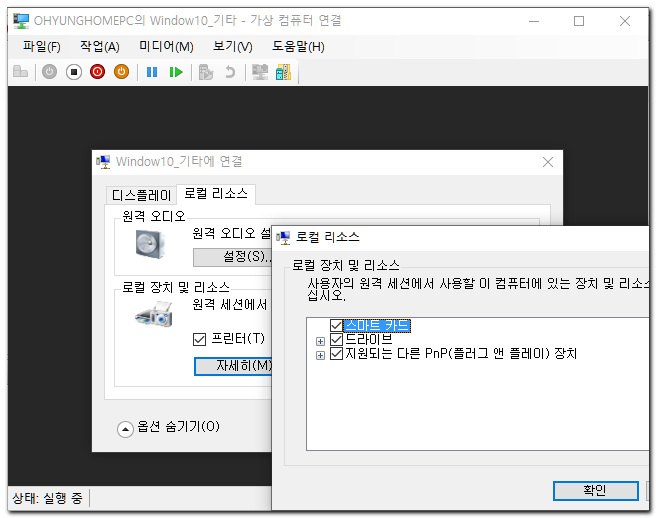656x518 pixels.
Task: Expand the 지원되는 다른 PnP 장치 node
Action: coord(320,355)
